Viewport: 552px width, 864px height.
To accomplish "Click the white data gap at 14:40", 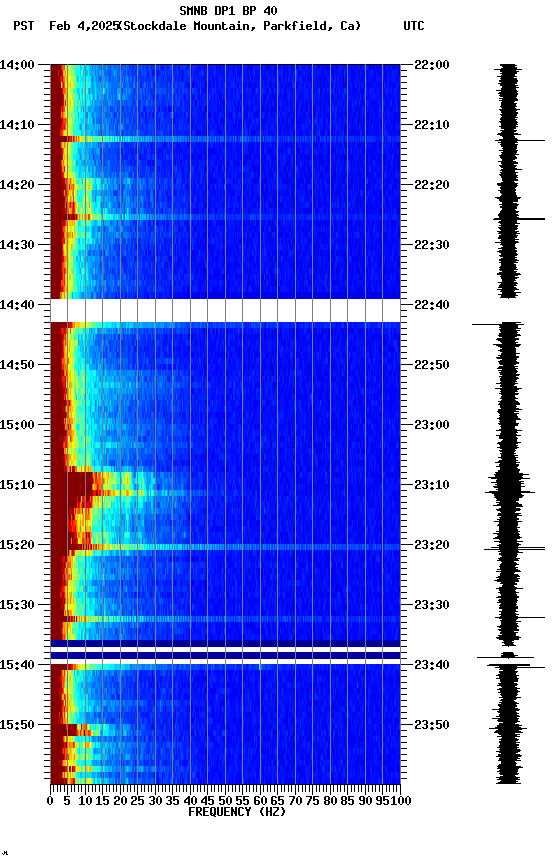I will pos(225,311).
